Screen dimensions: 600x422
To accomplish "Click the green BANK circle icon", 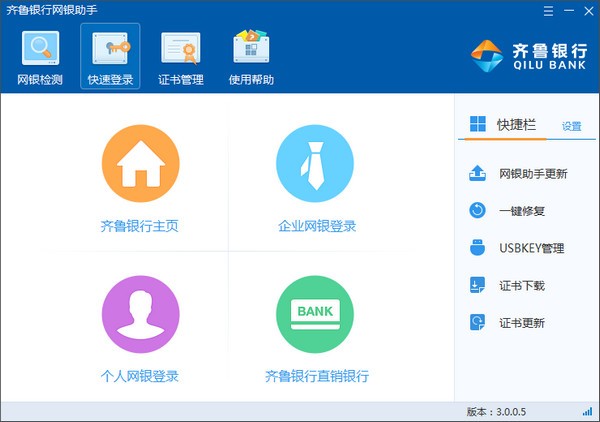I will tap(315, 314).
